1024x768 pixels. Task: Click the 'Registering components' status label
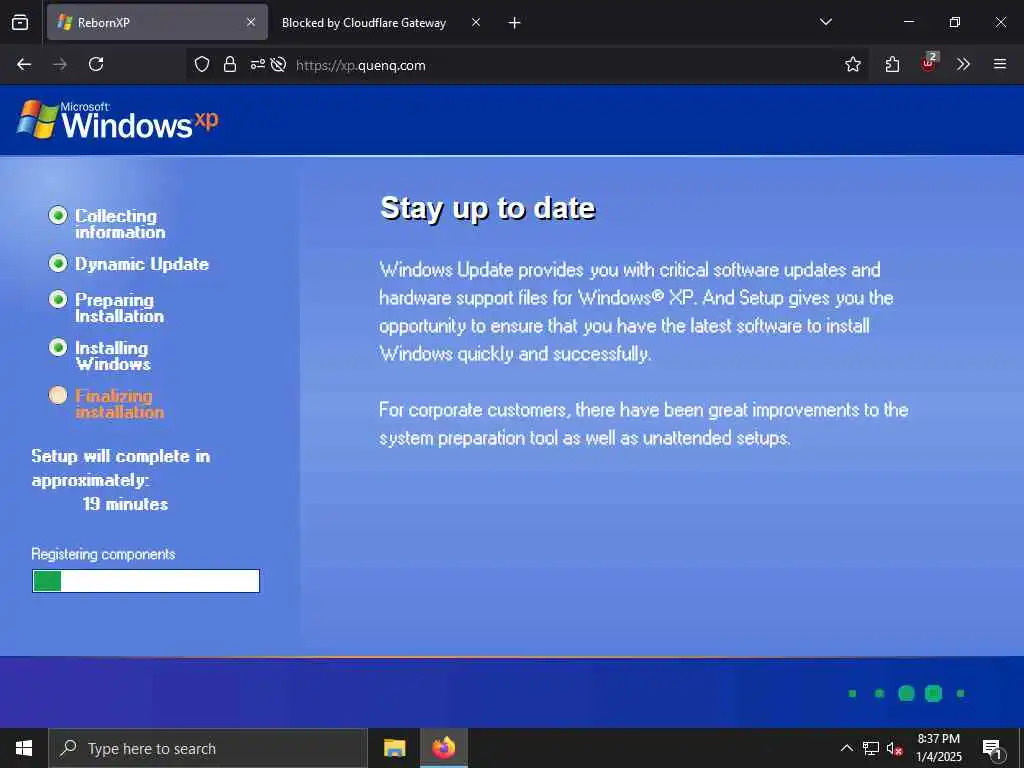[x=103, y=554]
